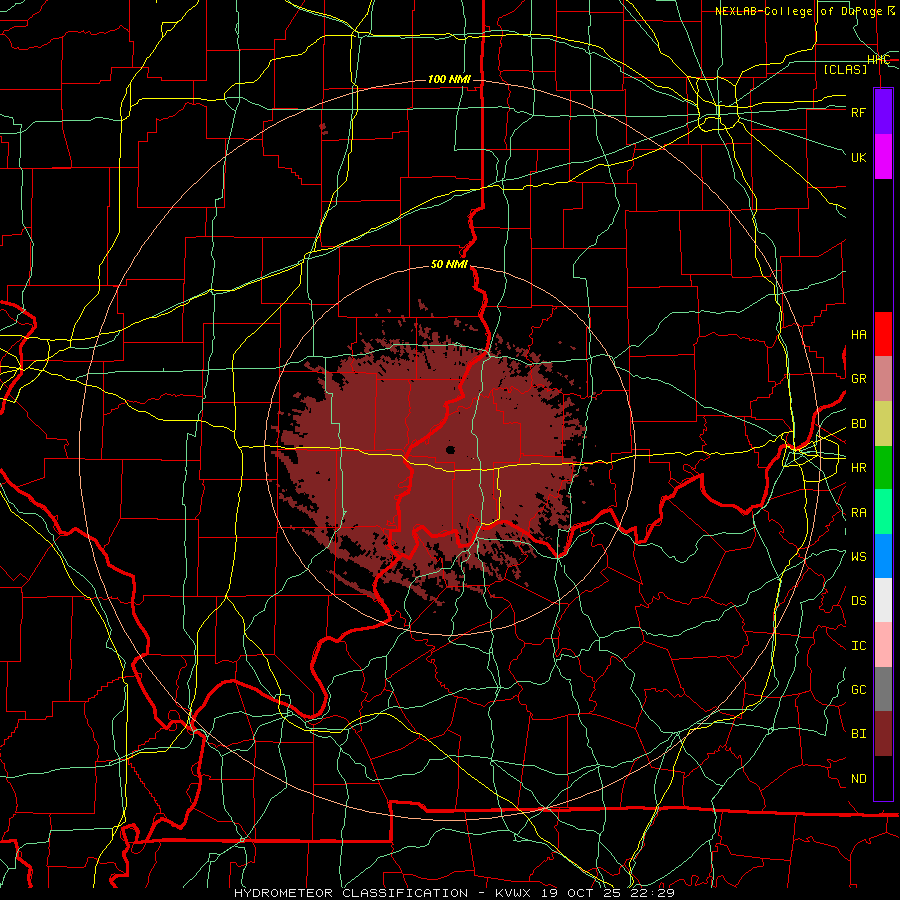Click the "50 NMI" range ring label
The width and height of the screenshot is (900, 900).
click(x=449, y=264)
